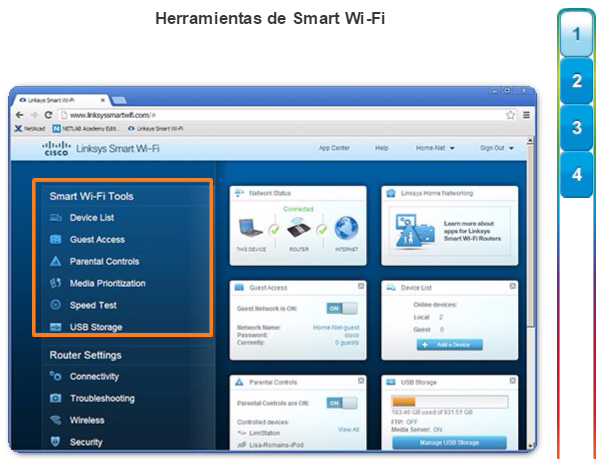Expand the Sign Out dropdown
Screen dimensions: 601x459
[x=497, y=148]
